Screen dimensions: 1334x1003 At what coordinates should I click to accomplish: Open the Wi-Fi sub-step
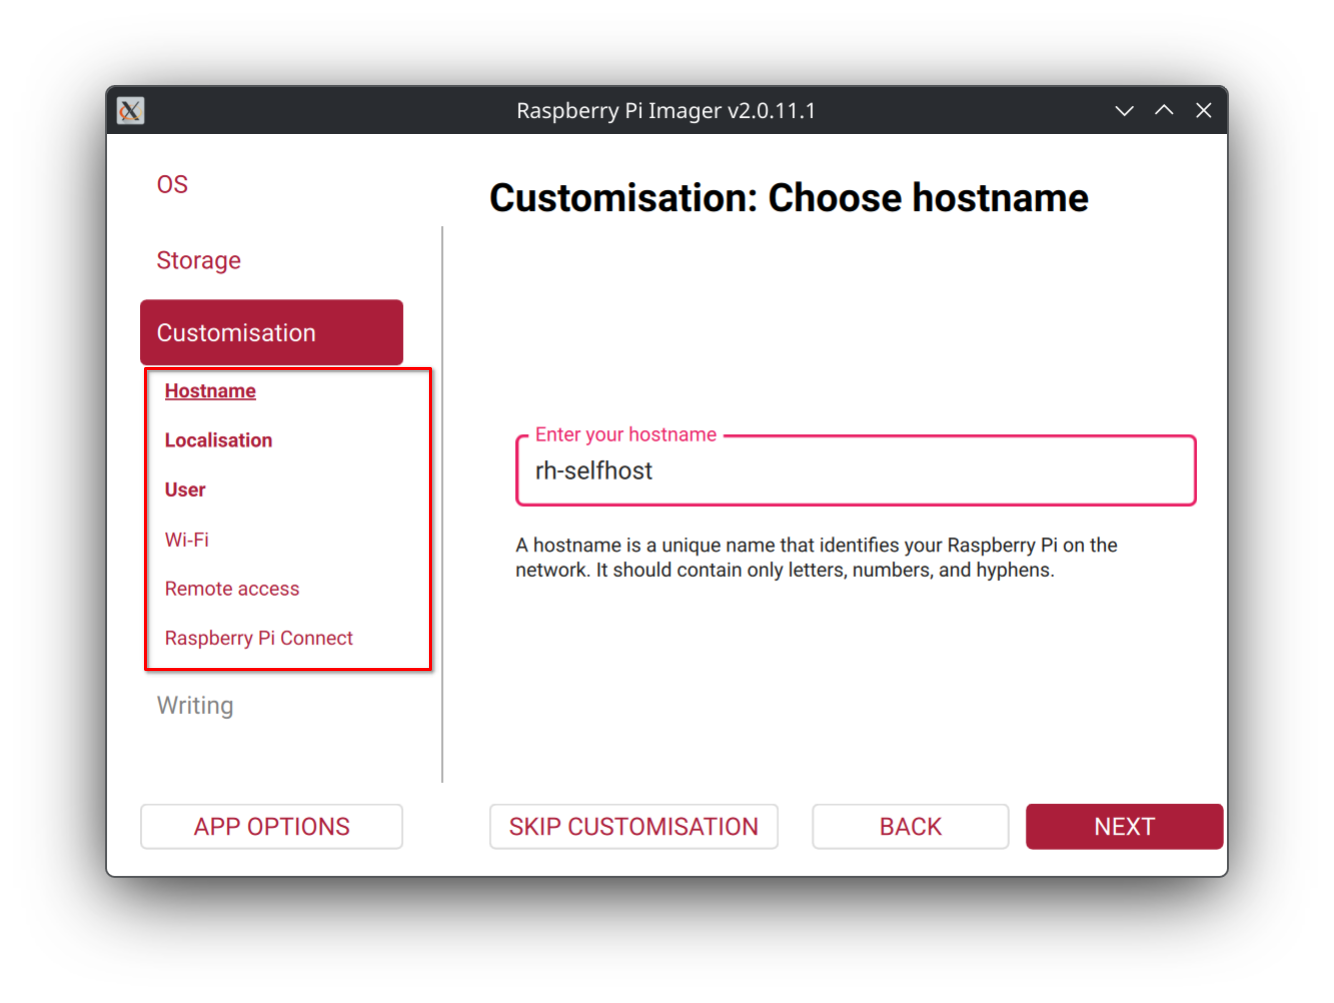[x=187, y=539]
